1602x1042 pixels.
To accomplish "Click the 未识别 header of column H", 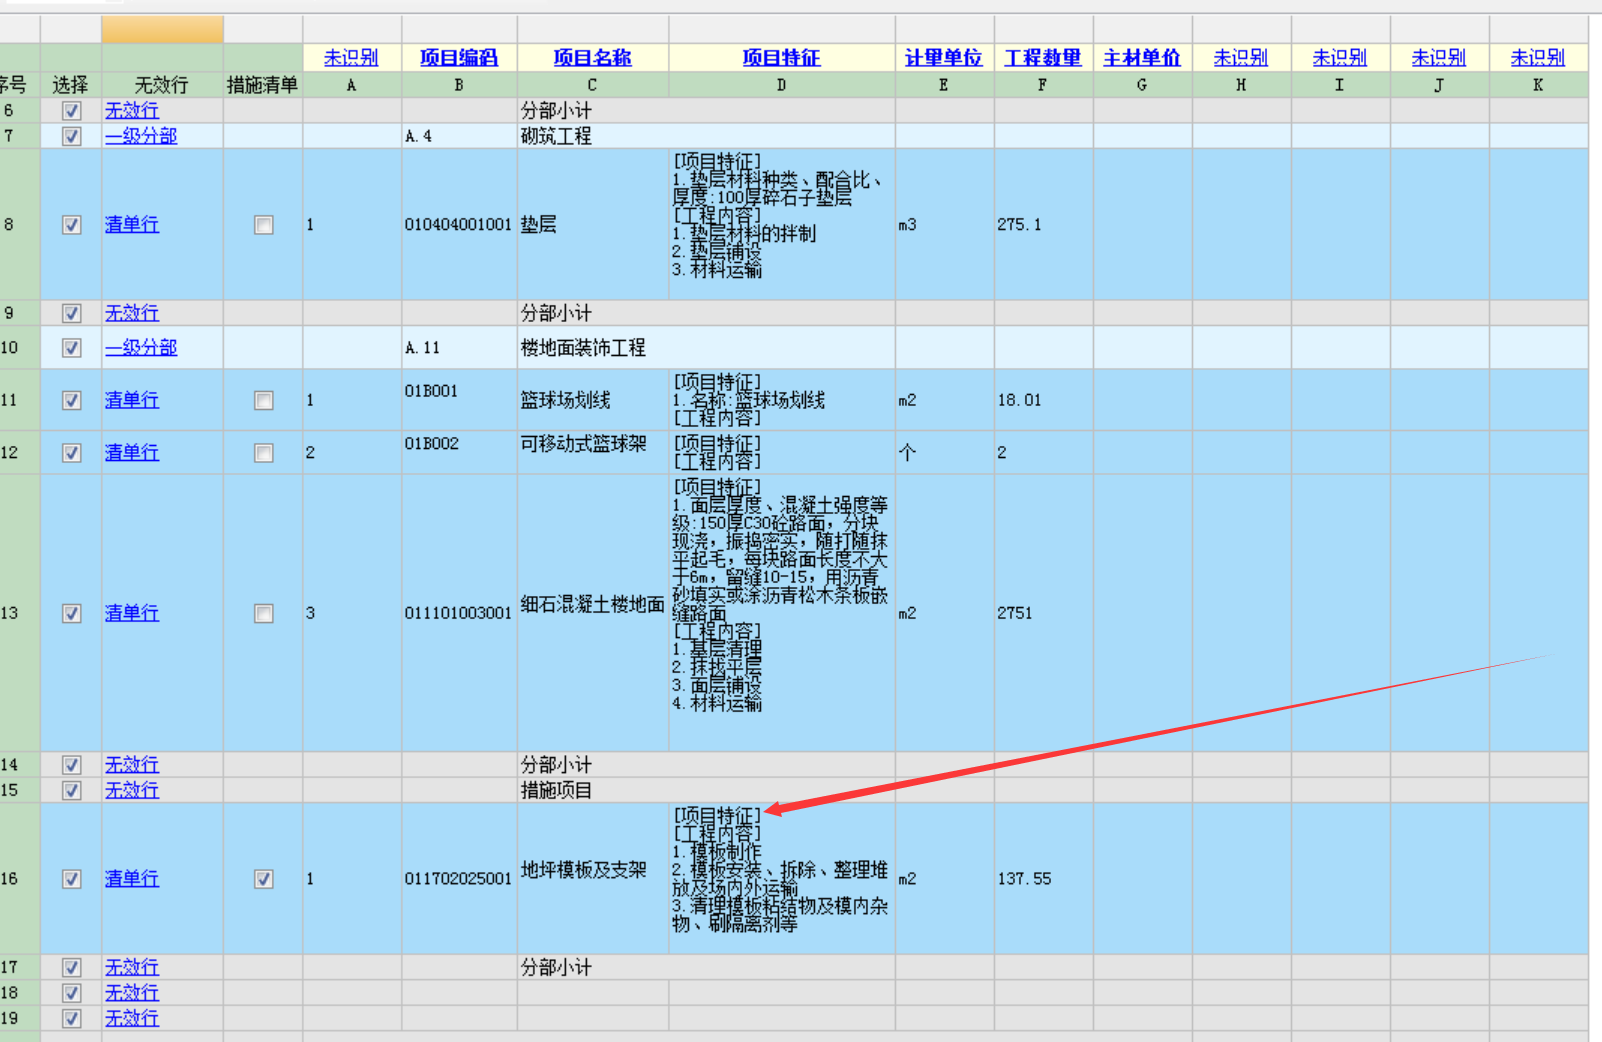I will point(1241,58).
